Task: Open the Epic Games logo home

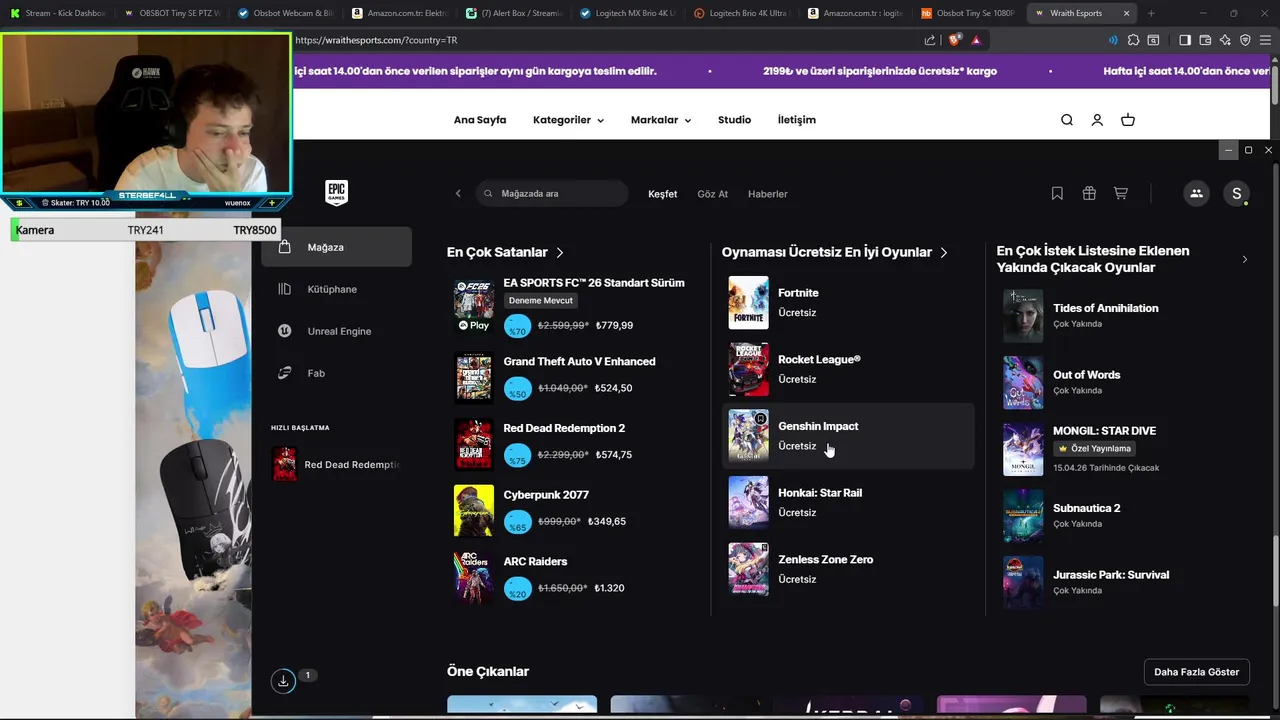Action: point(336,193)
